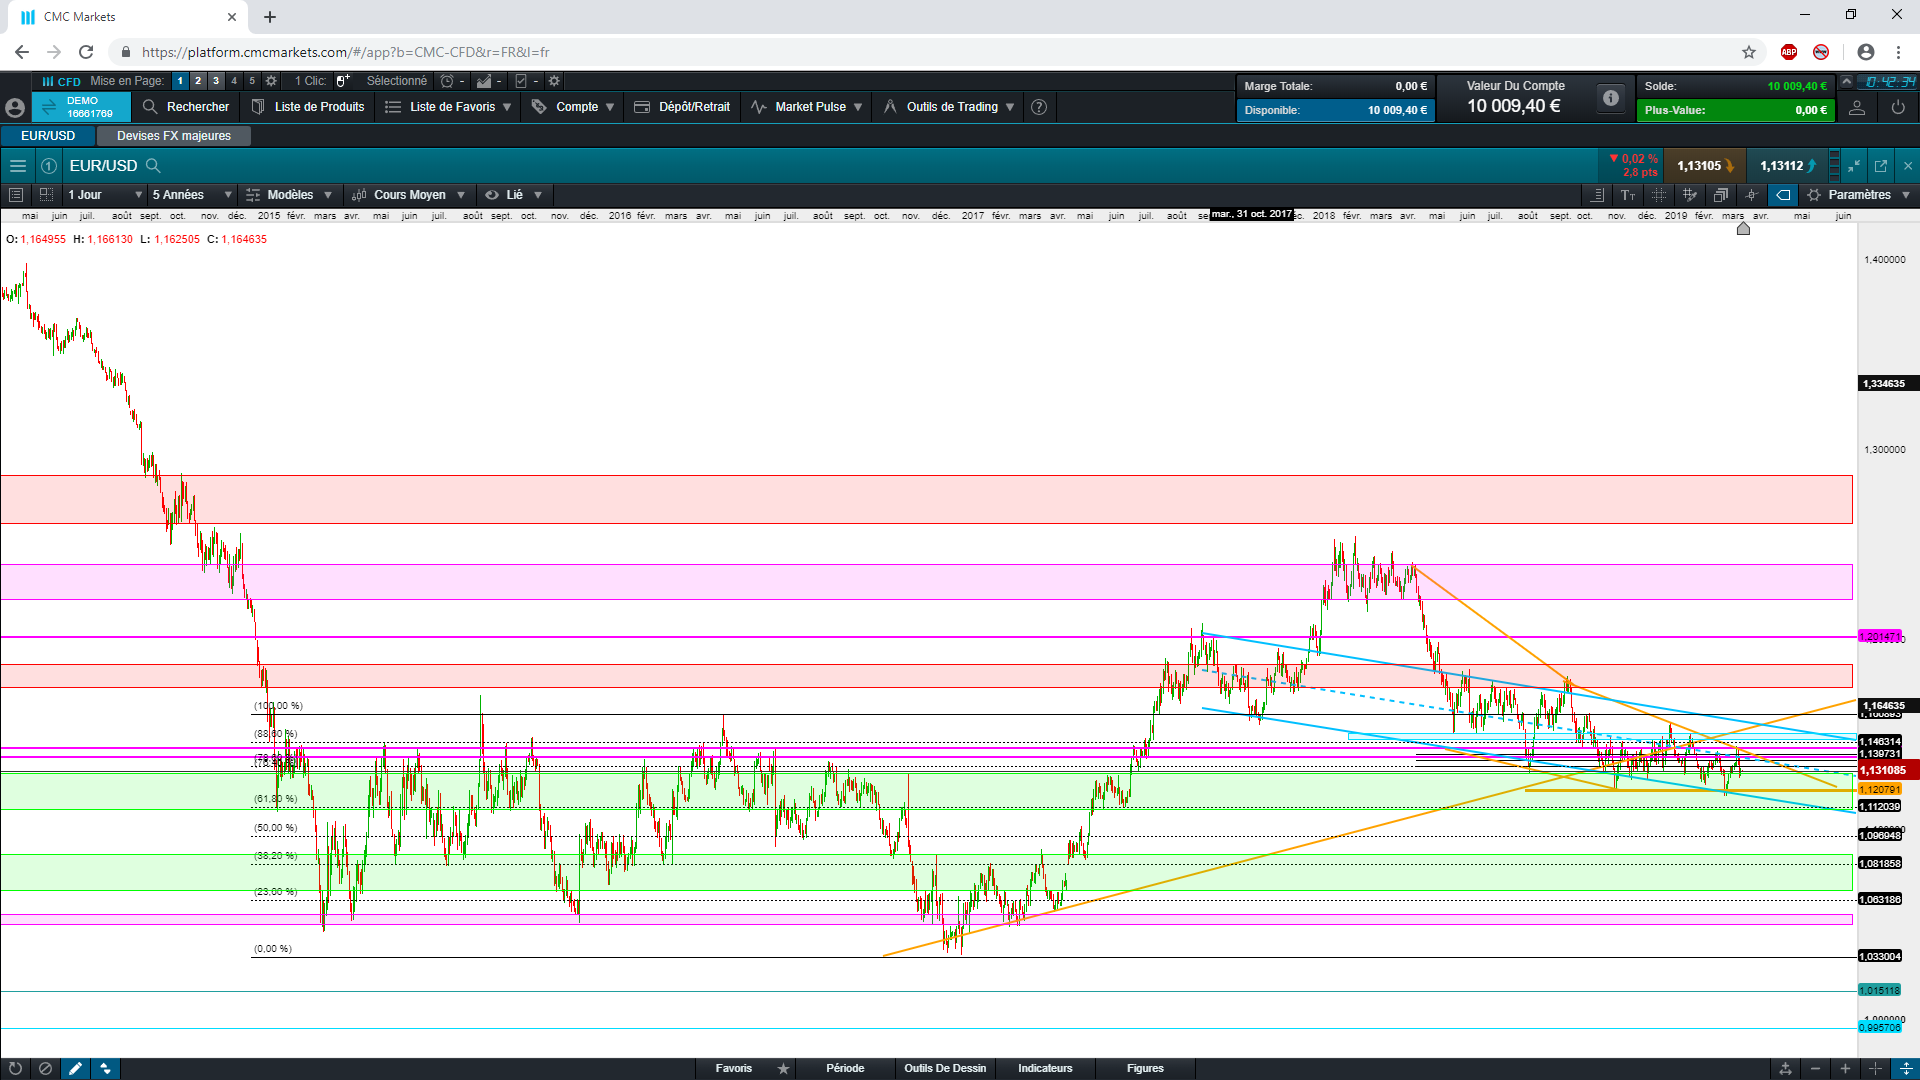Click the account info icon
Screen dimensions: 1920x1080
click(1610, 98)
